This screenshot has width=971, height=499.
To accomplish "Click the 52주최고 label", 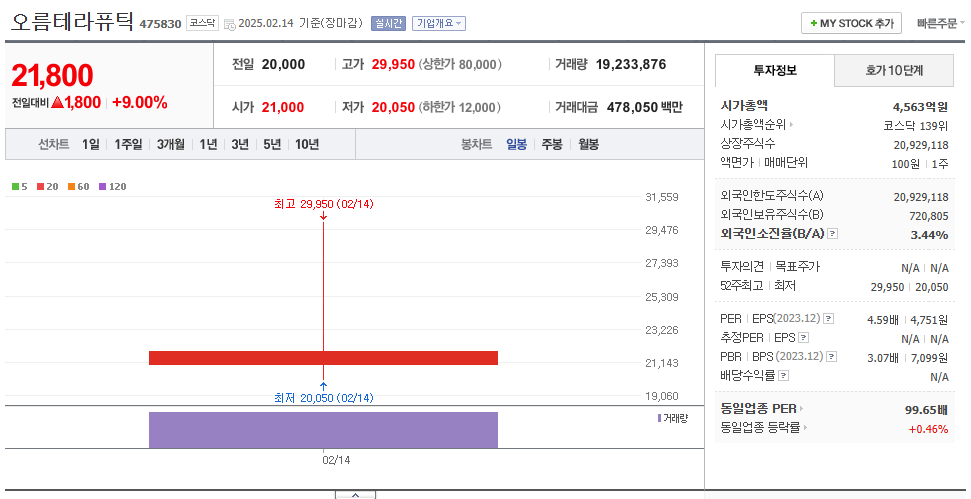I will 741,286.
